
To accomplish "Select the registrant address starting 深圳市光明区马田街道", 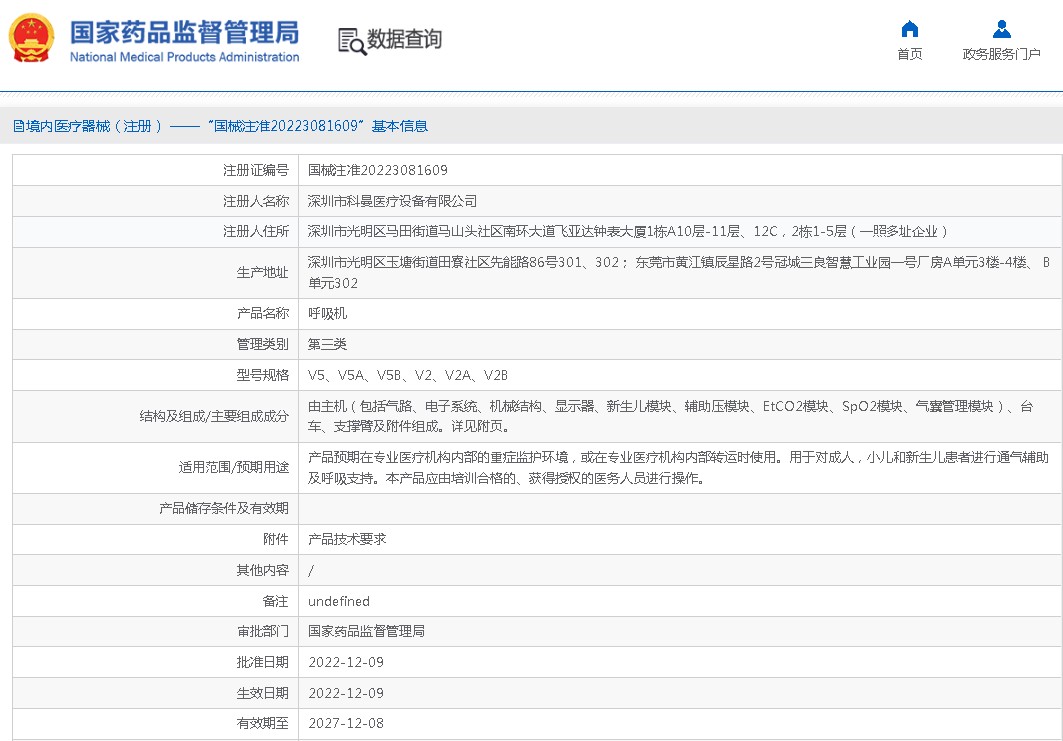I will point(627,232).
